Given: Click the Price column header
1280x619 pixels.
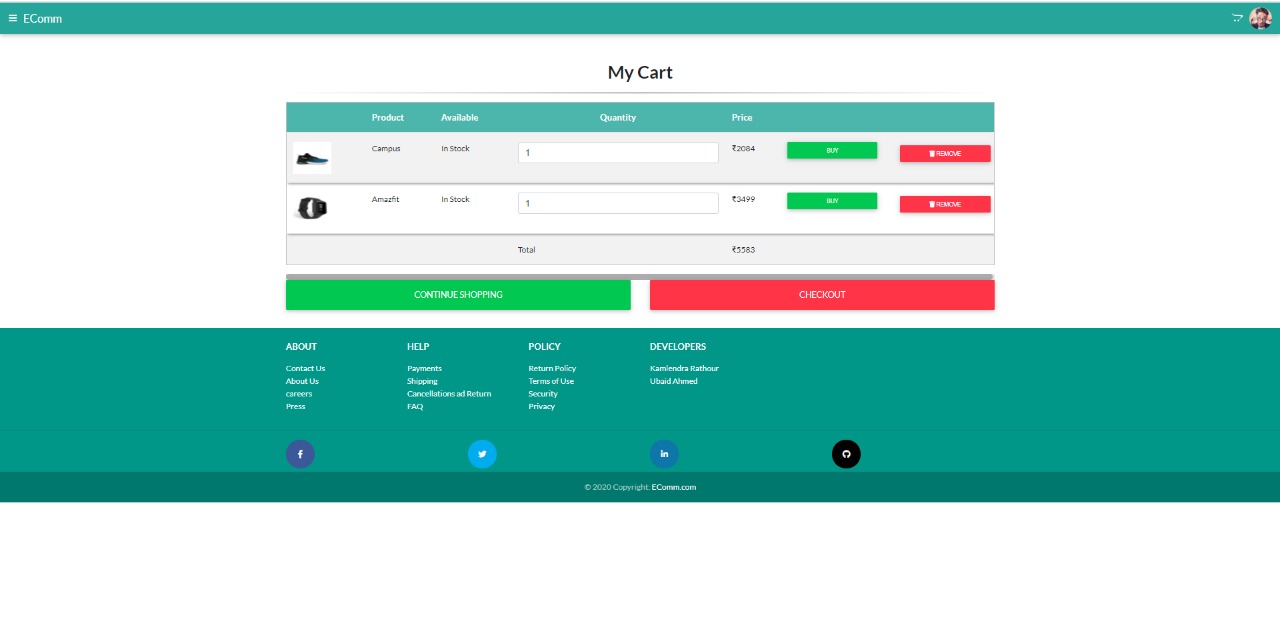Looking at the screenshot, I should pyautogui.click(x=742, y=118).
